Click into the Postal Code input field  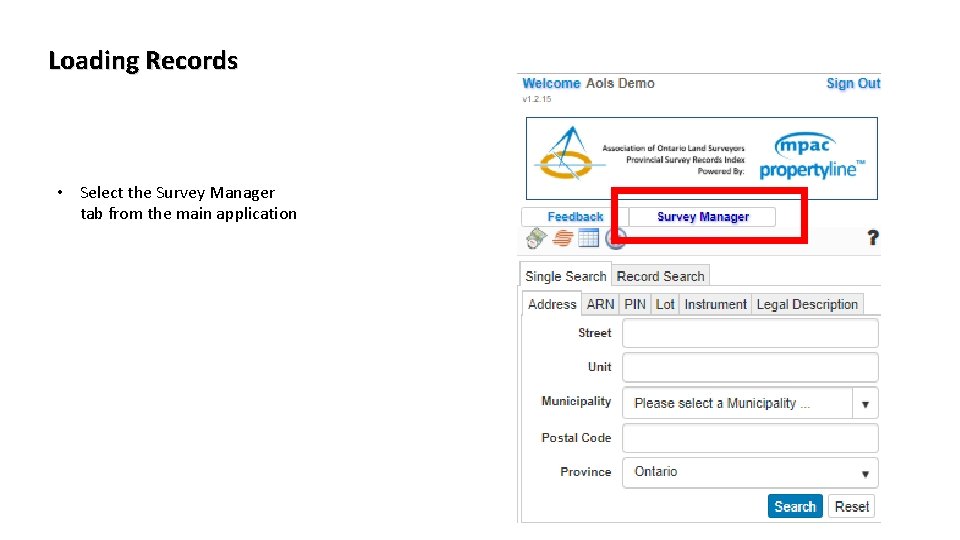(750, 438)
